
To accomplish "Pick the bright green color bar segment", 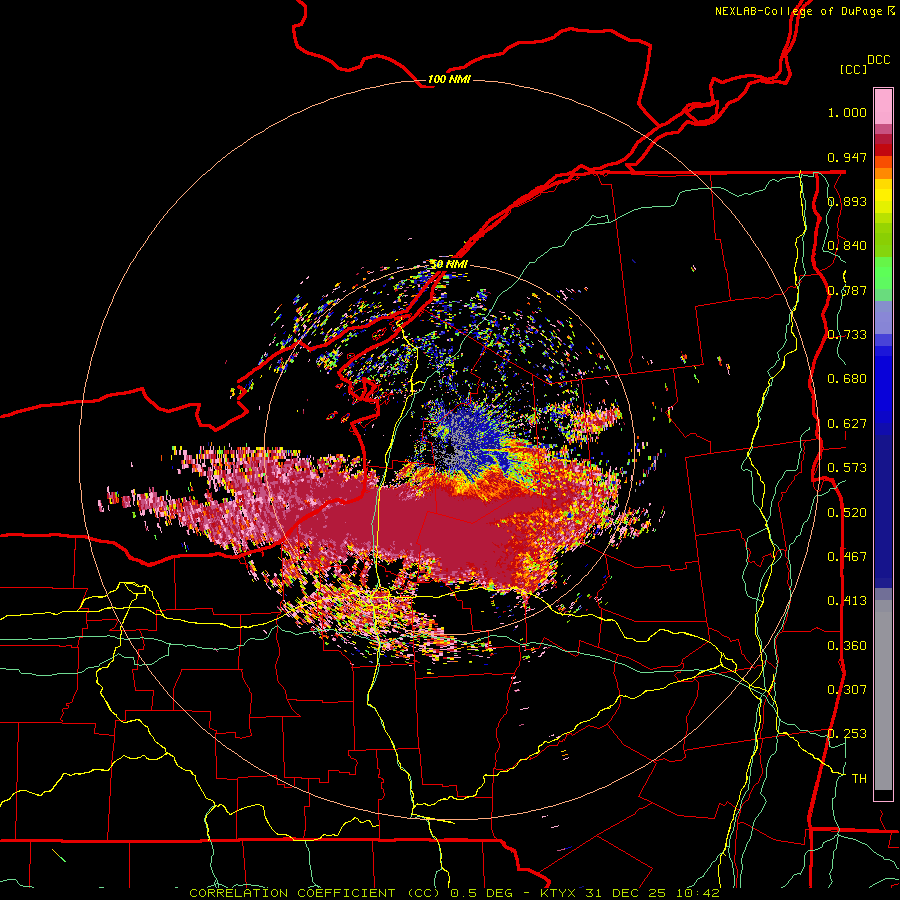I will tap(883, 273).
